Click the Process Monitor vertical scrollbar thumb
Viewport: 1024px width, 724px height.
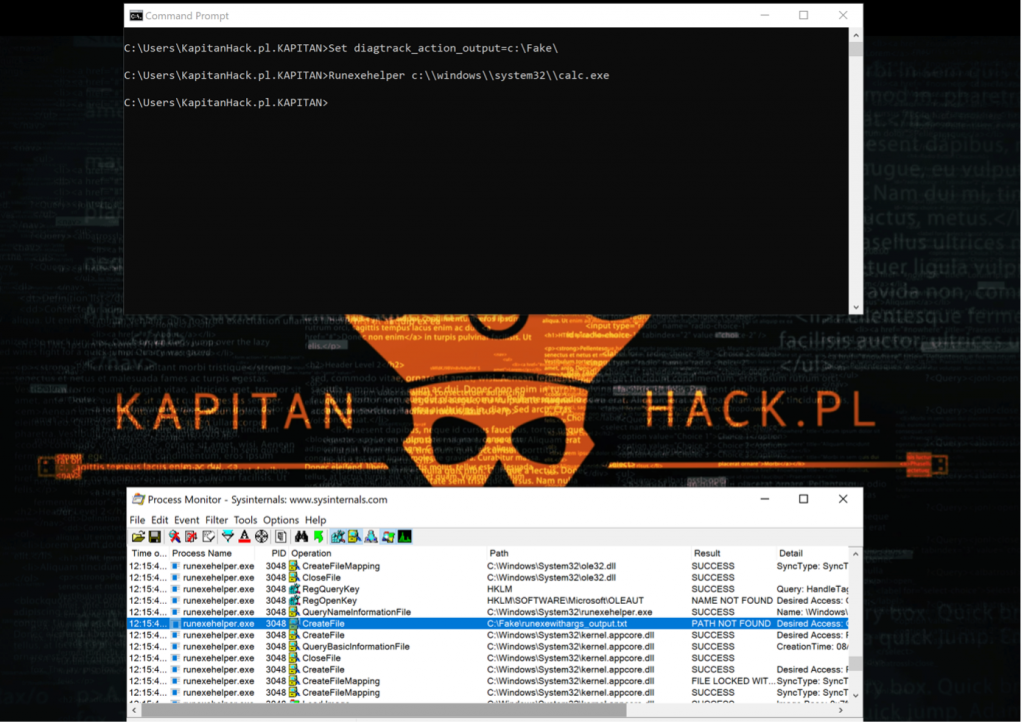[x=856, y=663]
